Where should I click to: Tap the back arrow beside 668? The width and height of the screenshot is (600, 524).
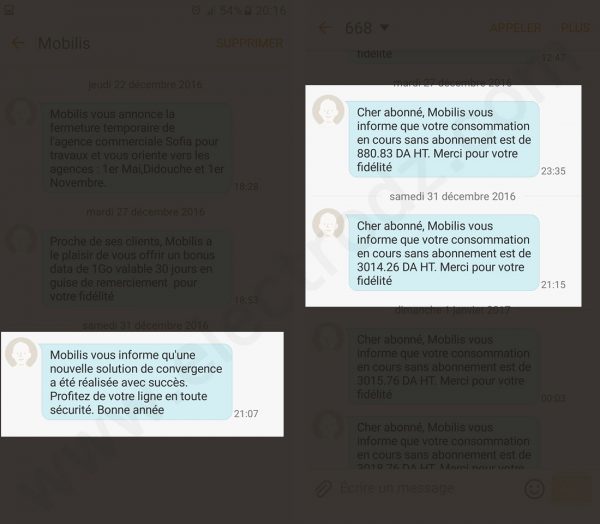(x=325, y=28)
